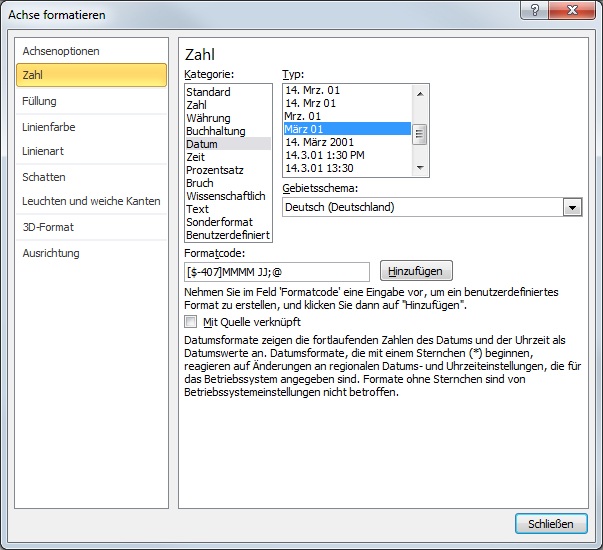Image resolution: width=603 pixels, height=550 pixels.
Task: Select the Zahl category in Kategorie list
Action: (228, 105)
